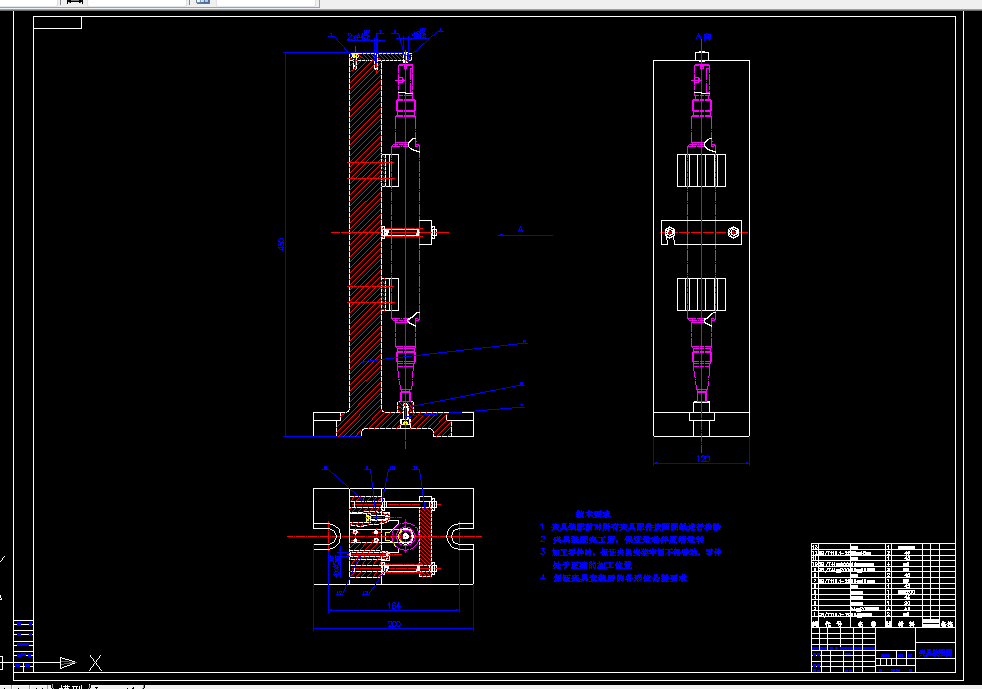Select technical requirement line 2 text
Screen dimensions: 982x689
click(x=622, y=540)
